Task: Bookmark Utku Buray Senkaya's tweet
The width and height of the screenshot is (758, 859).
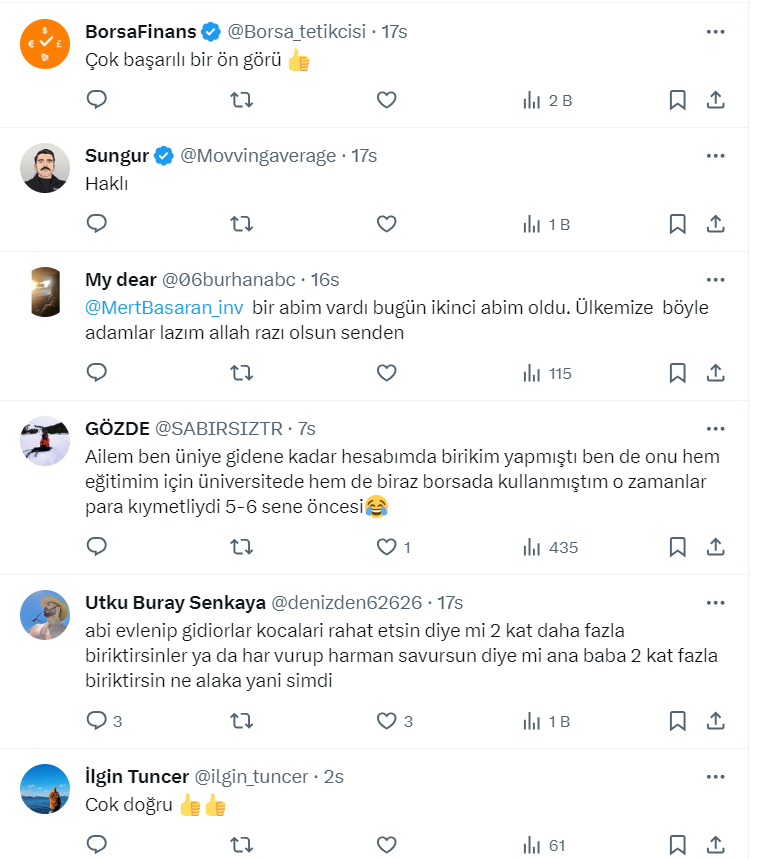Action: pyautogui.click(x=677, y=721)
